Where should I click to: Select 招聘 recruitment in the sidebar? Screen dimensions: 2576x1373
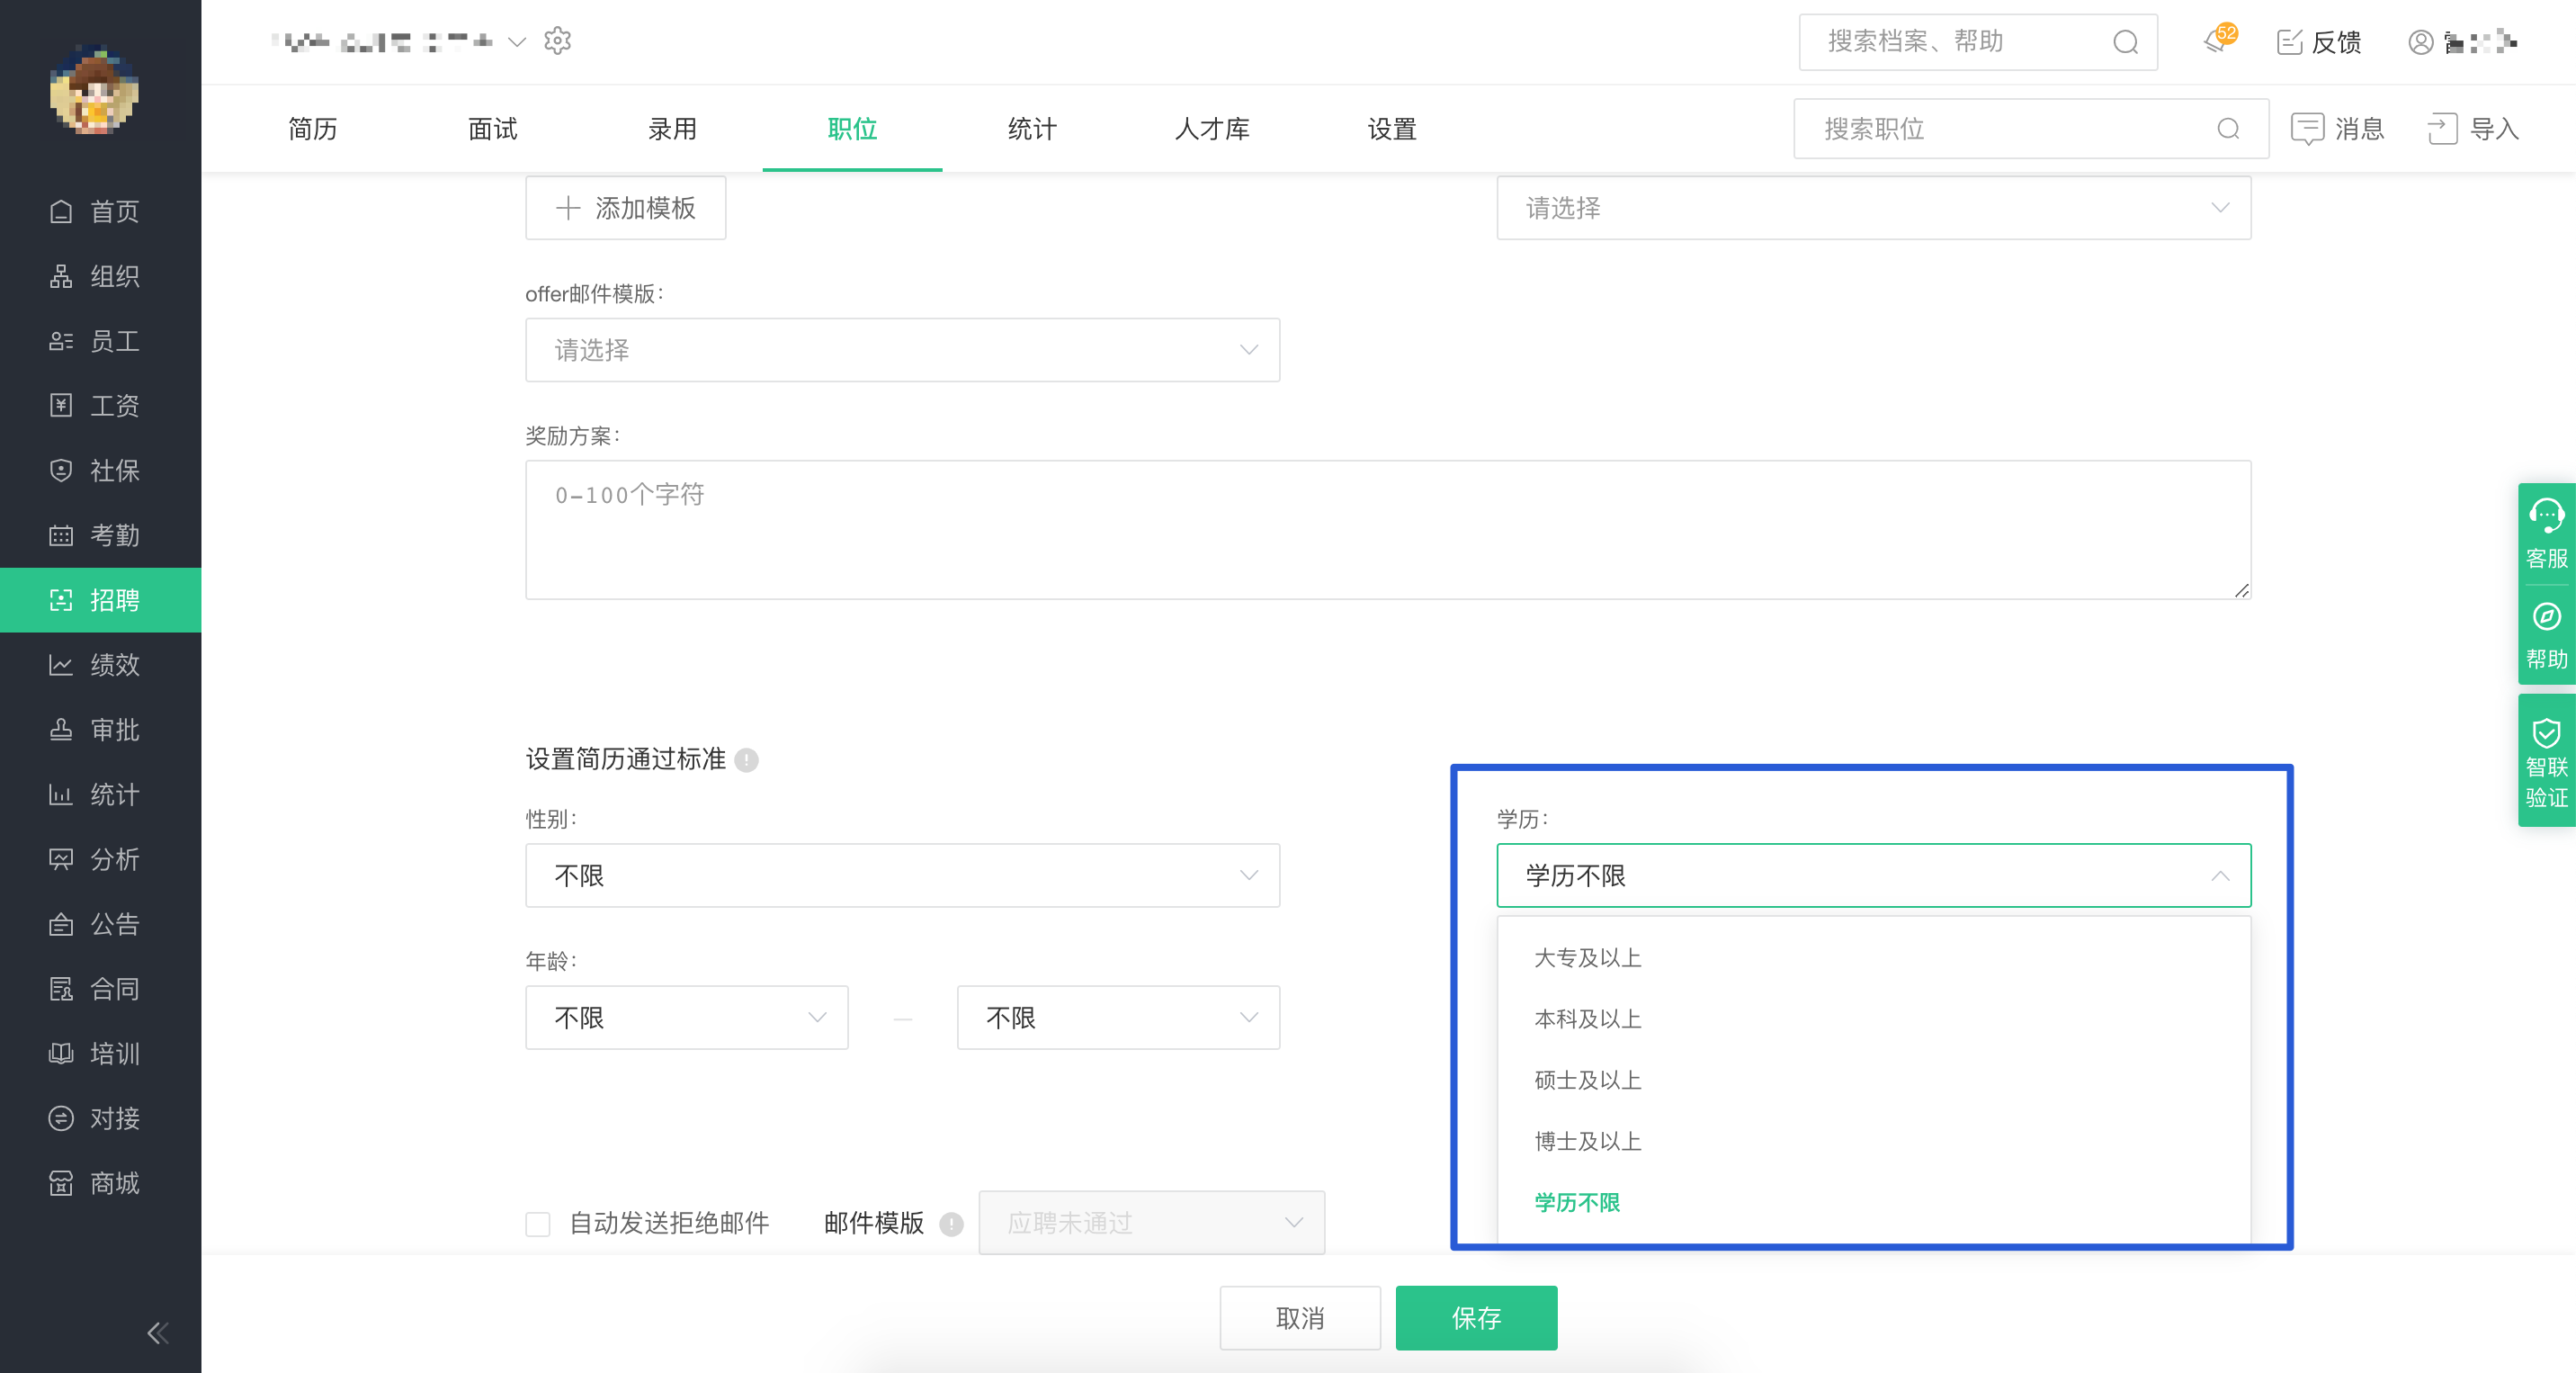[100, 600]
